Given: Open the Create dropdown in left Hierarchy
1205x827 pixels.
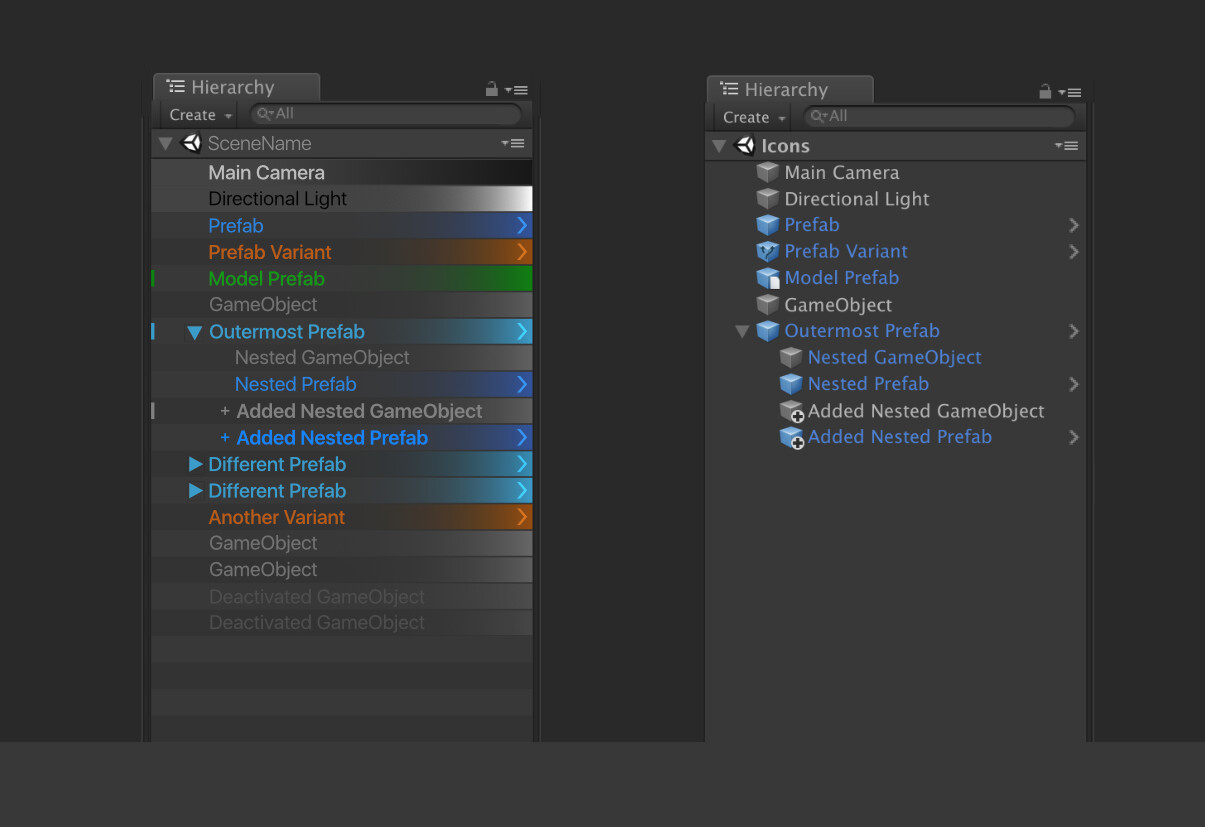Looking at the screenshot, I should click(197, 114).
